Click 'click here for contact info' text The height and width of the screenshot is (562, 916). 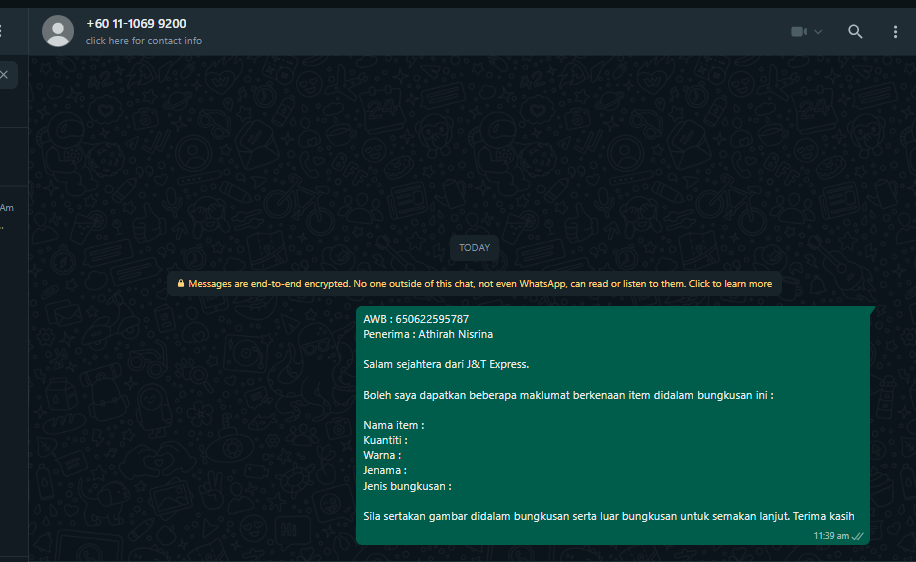[143, 41]
